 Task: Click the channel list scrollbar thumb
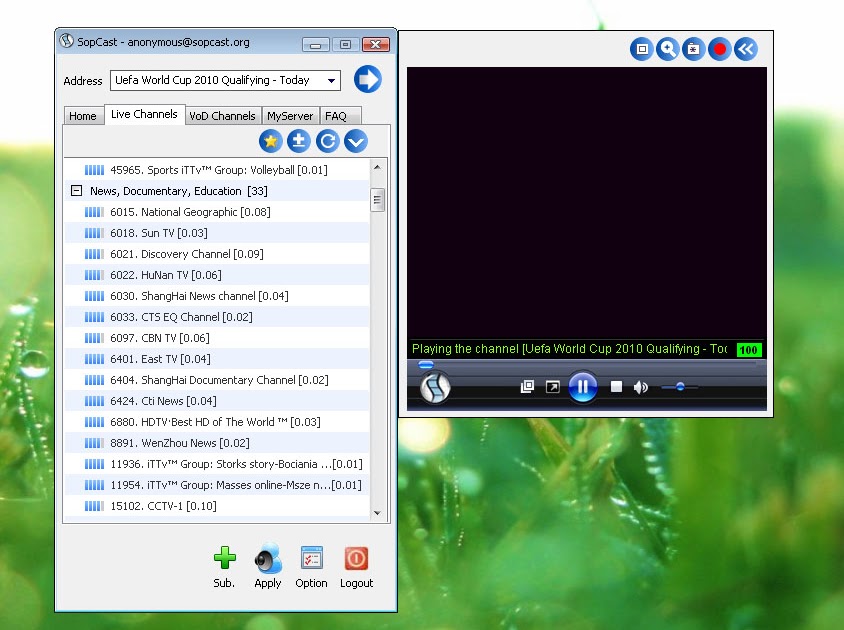377,200
